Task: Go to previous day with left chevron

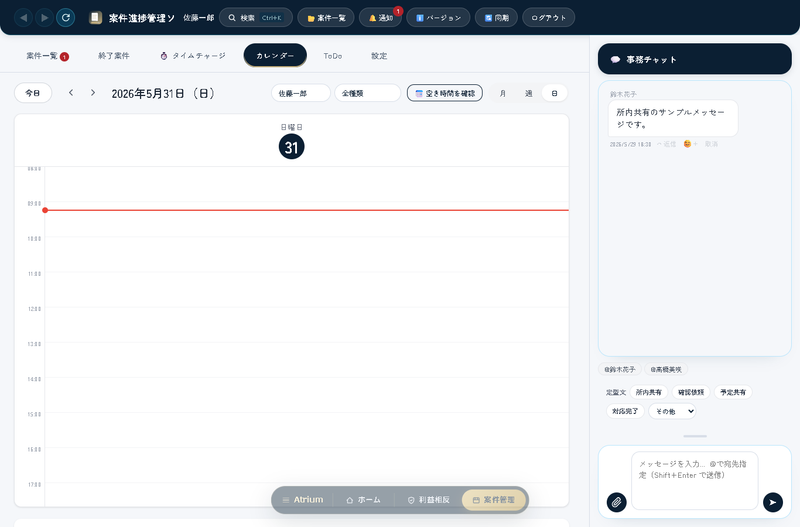Action: point(71,93)
